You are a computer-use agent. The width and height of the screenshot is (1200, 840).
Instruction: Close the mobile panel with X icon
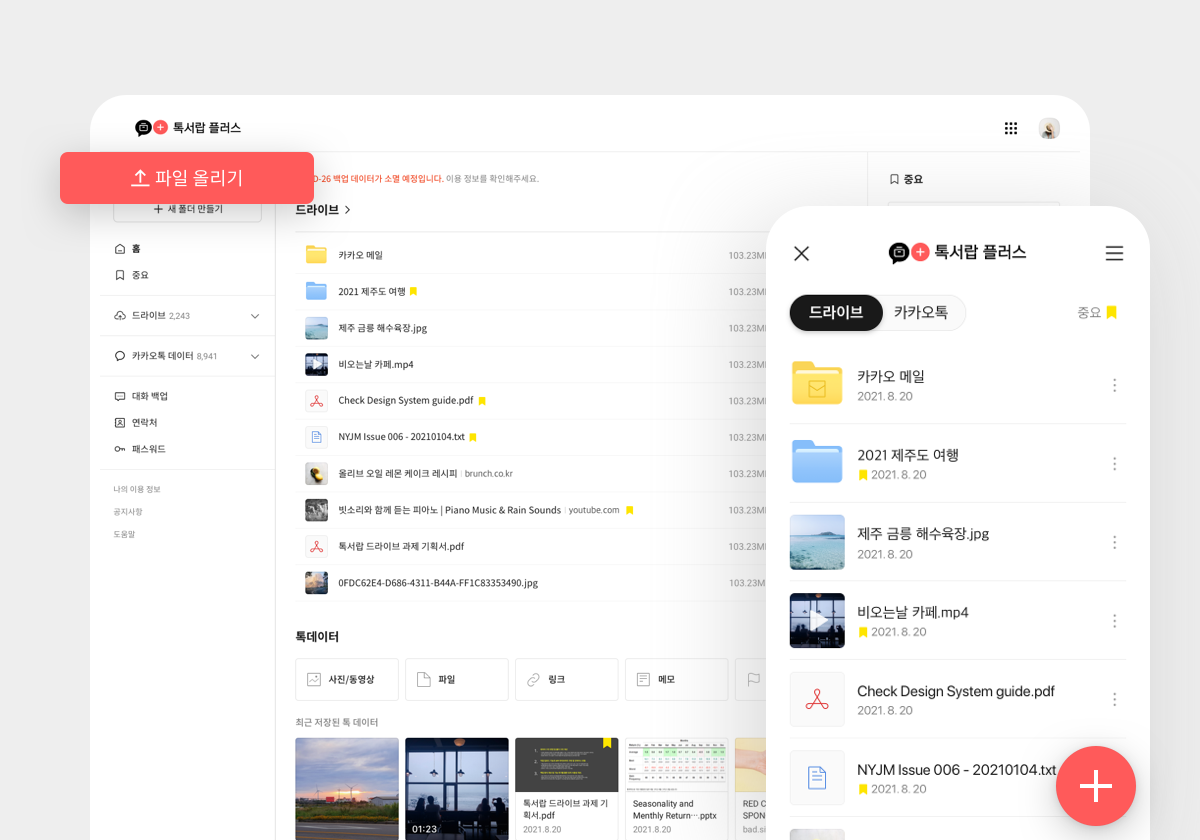point(801,253)
